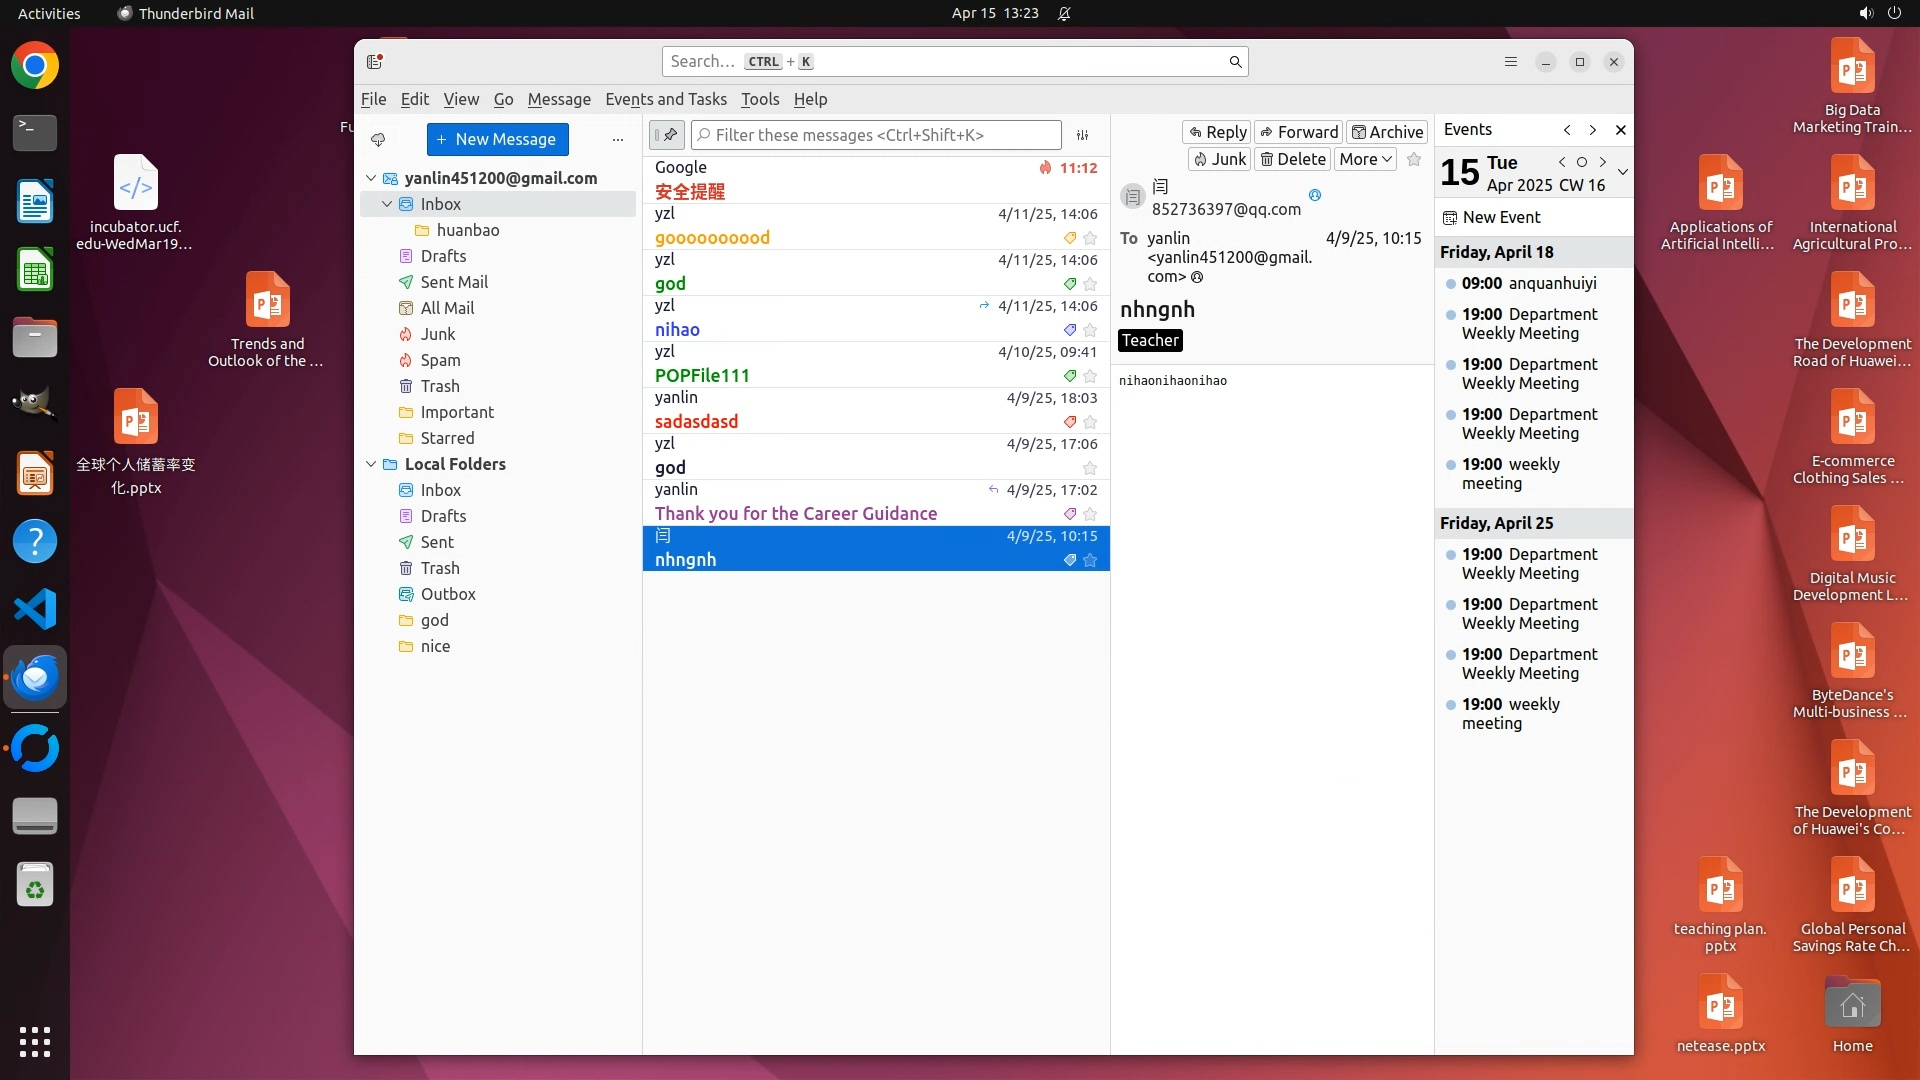This screenshot has width=1920, height=1080.
Task: Star the 'god' message from 4/9/25
Action: [x=1090, y=468]
